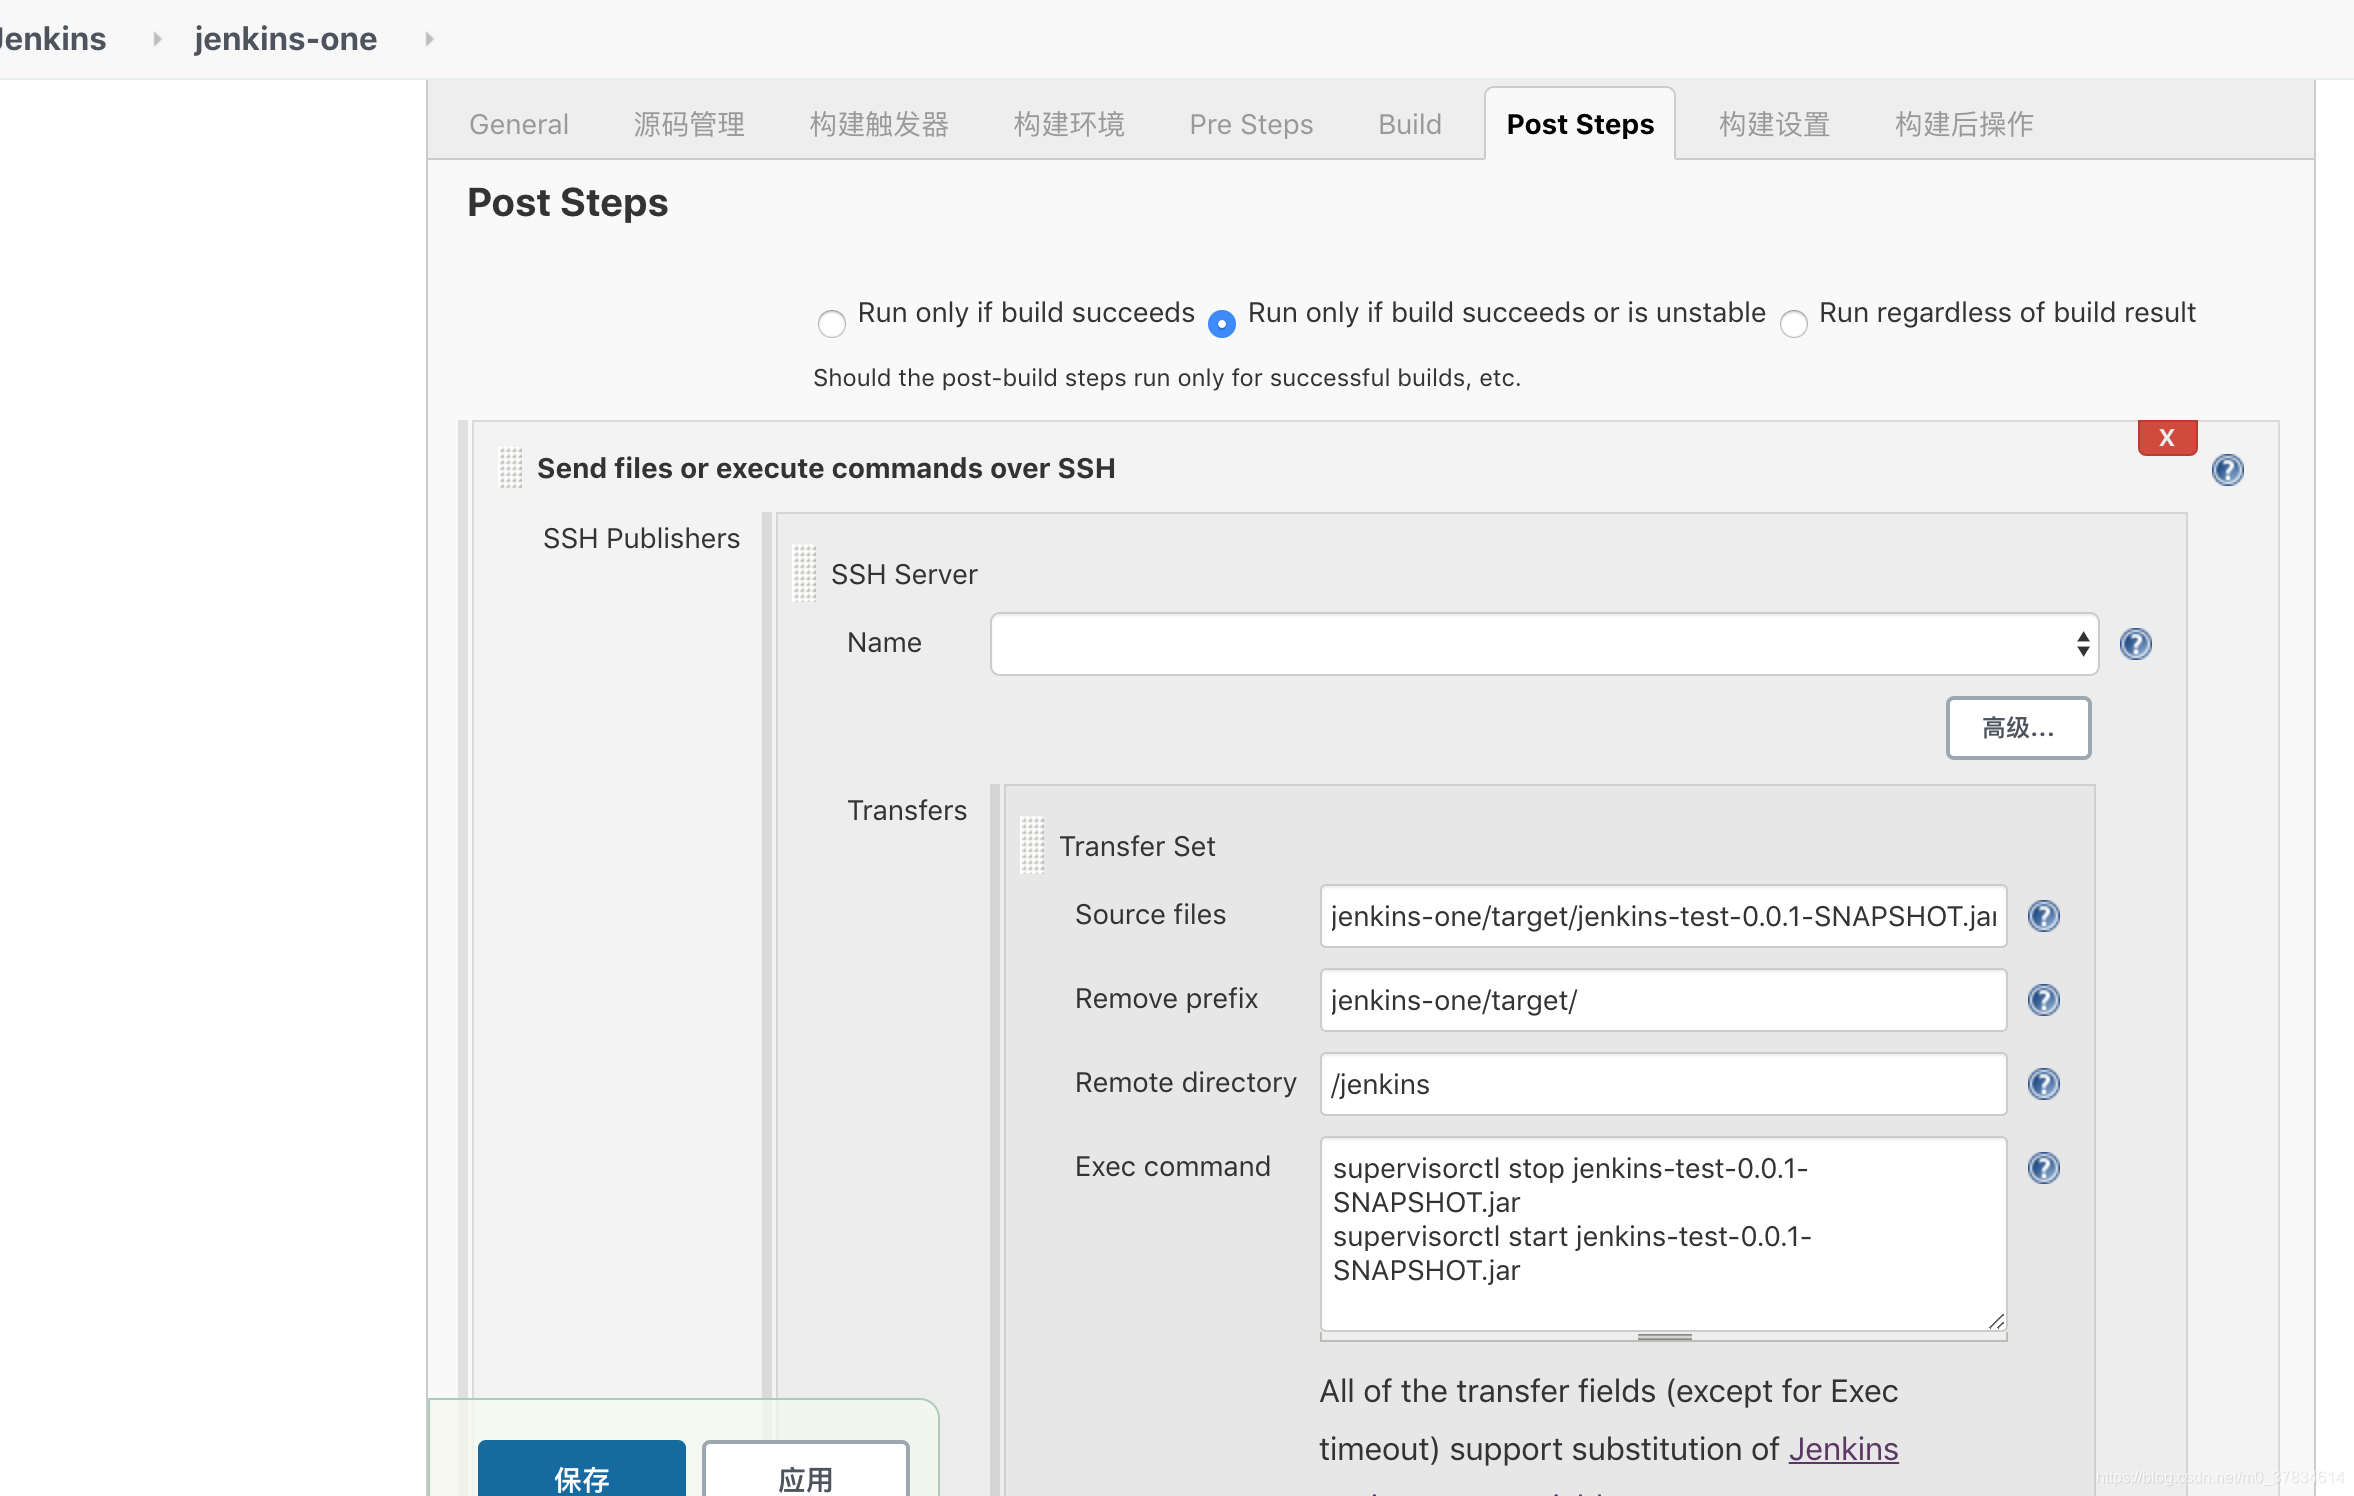Click help icon for Remote directory field
Viewport: 2354px width, 1496px height.
pos(2043,1084)
